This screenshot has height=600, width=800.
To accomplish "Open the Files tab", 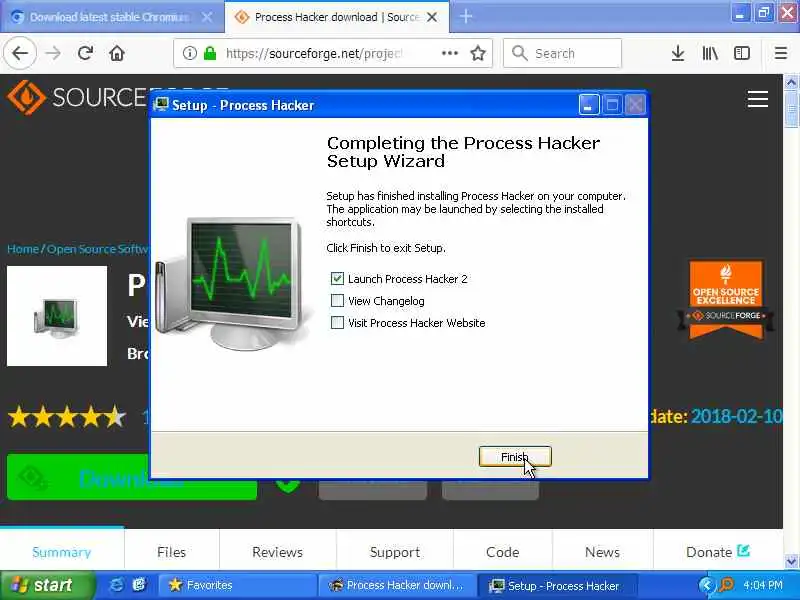I will tap(171, 552).
